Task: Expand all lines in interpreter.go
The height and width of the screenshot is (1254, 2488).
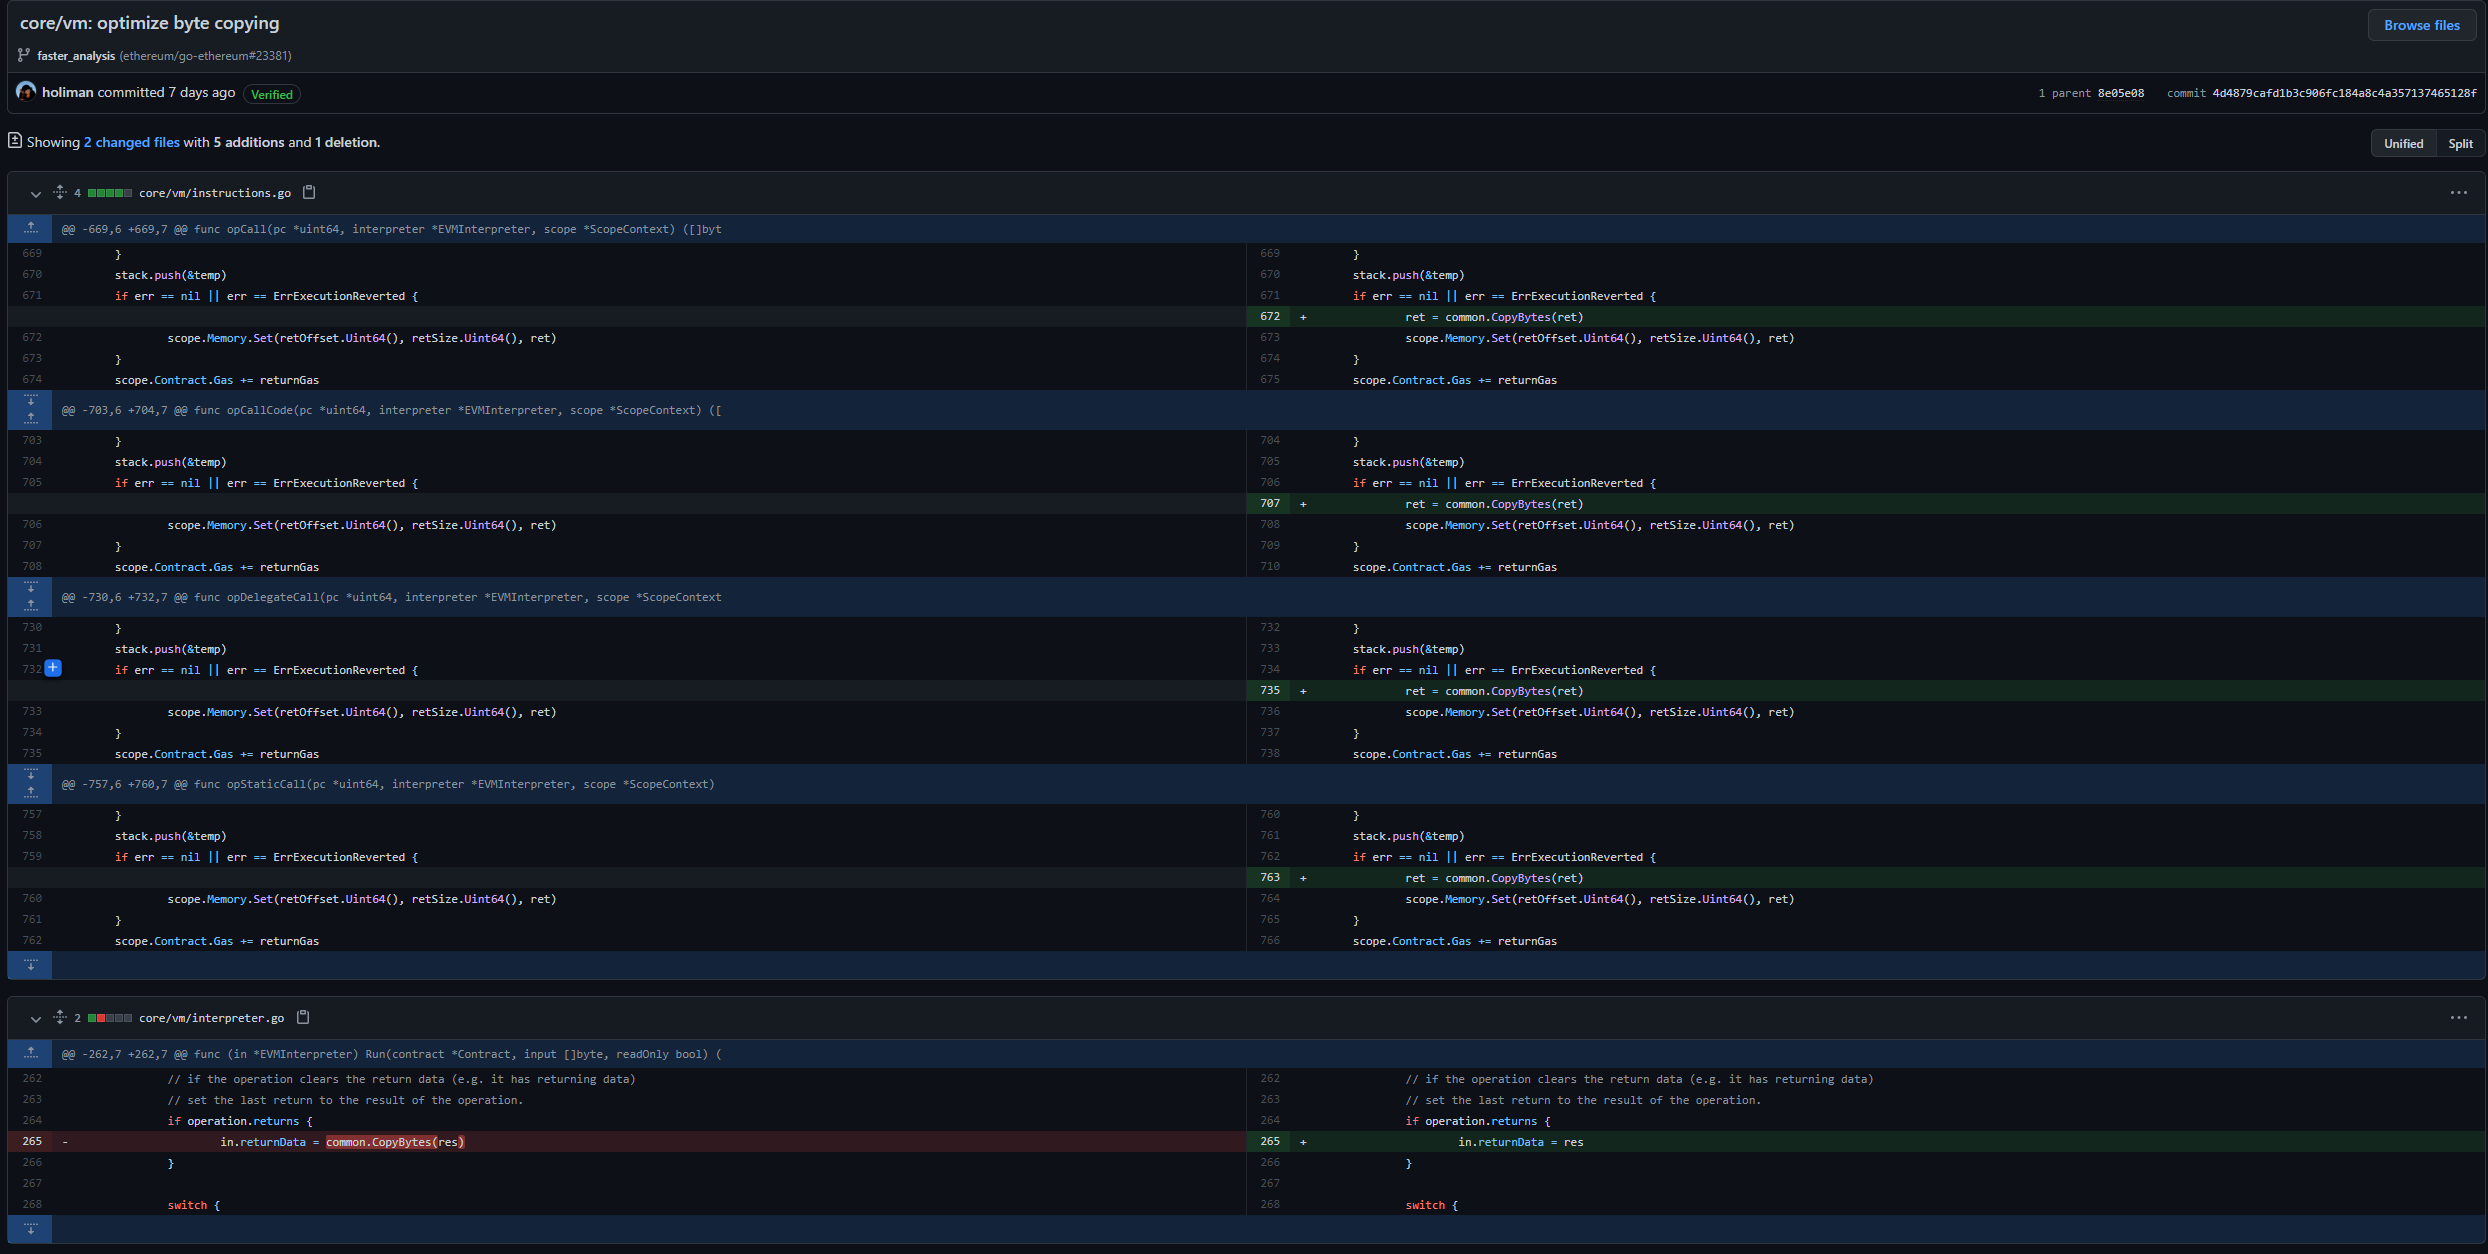Action: coord(60,1017)
